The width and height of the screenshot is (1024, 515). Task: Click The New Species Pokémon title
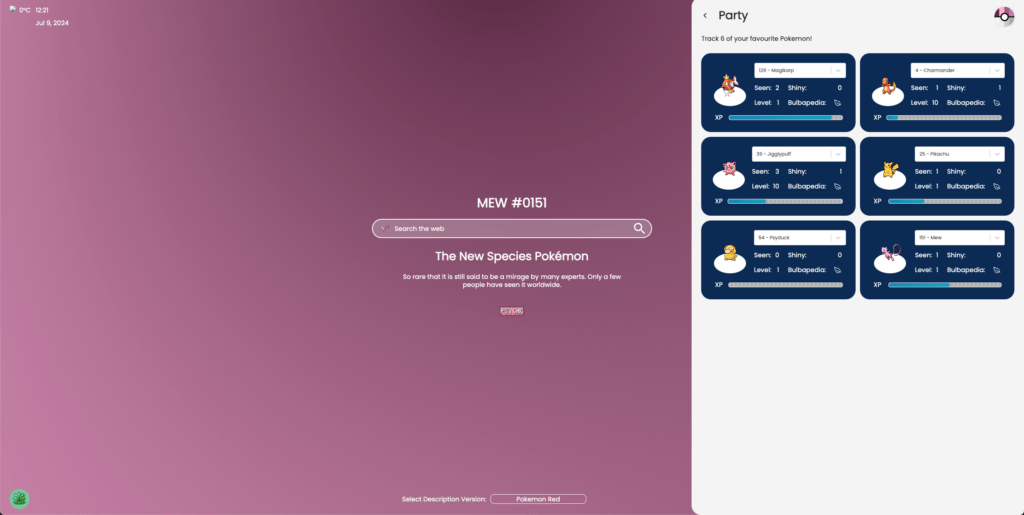[x=512, y=257]
